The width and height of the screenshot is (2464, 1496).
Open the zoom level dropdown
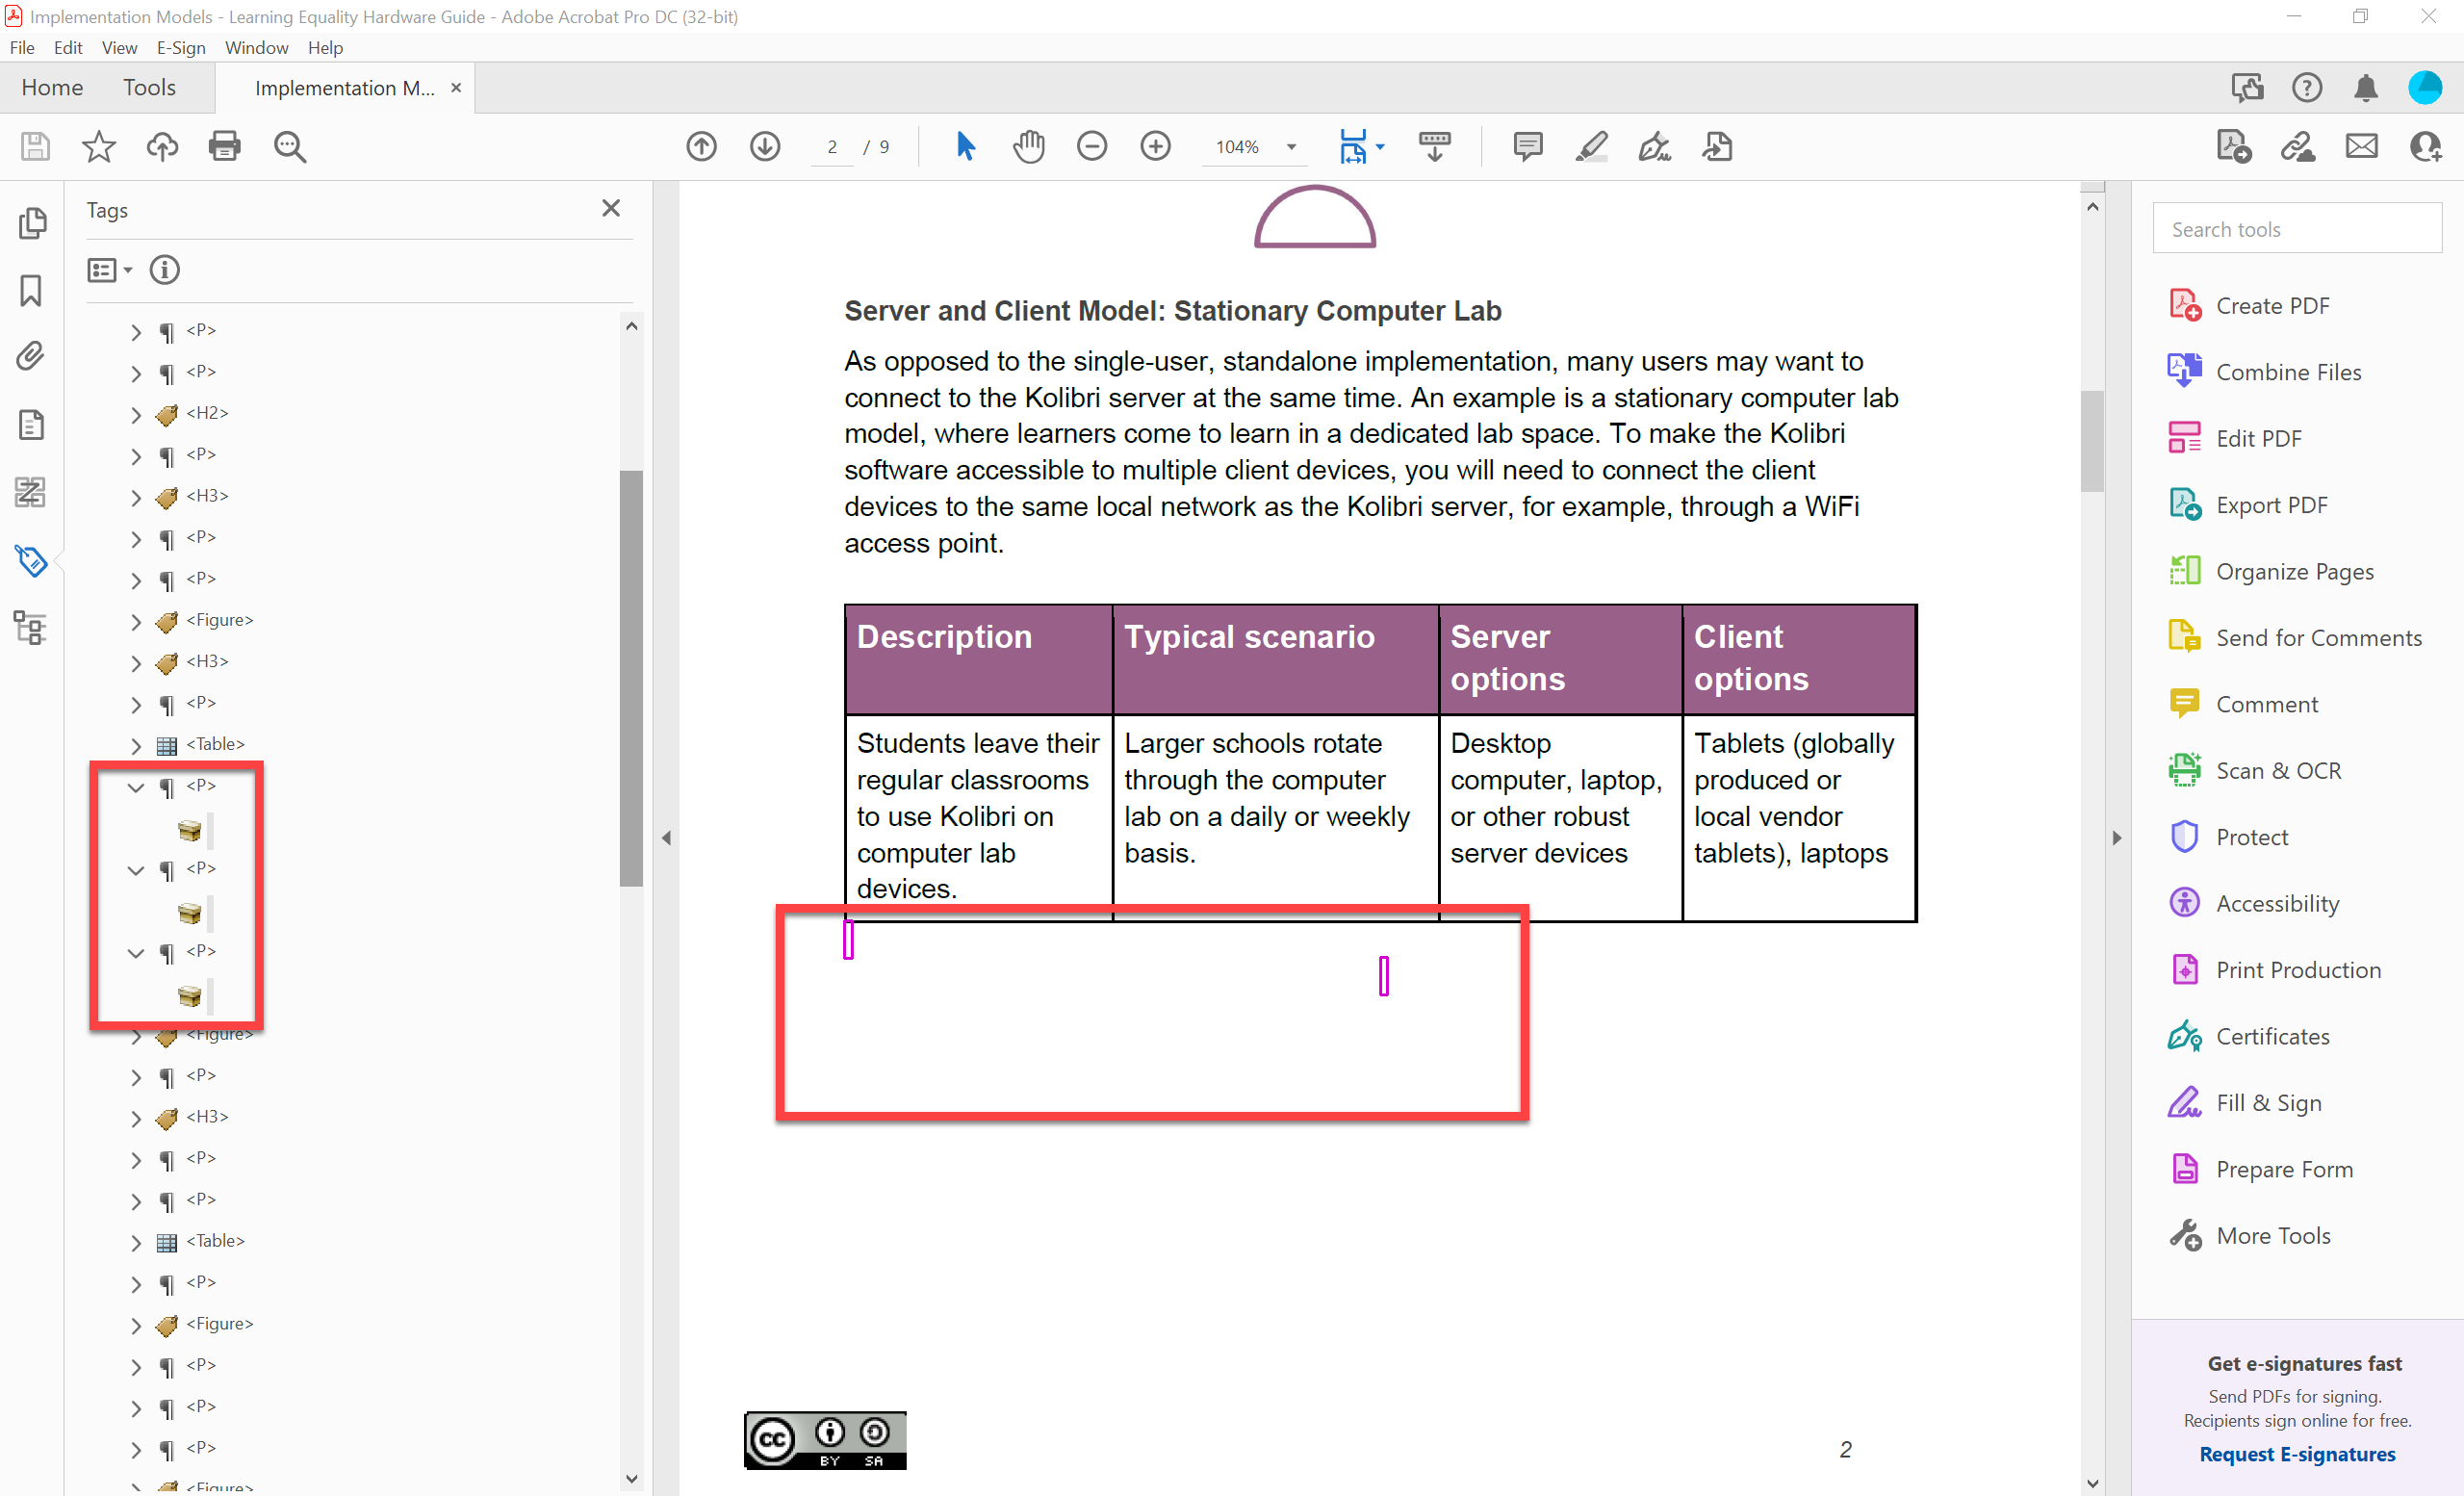coord(1291,147)
